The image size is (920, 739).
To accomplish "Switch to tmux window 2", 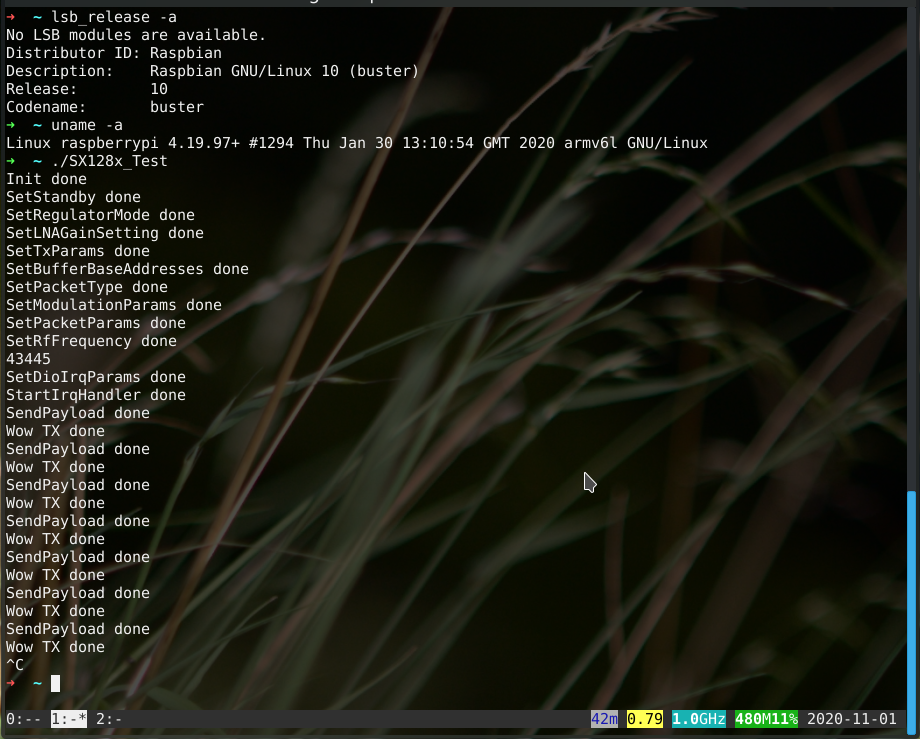I will point(109,719).
